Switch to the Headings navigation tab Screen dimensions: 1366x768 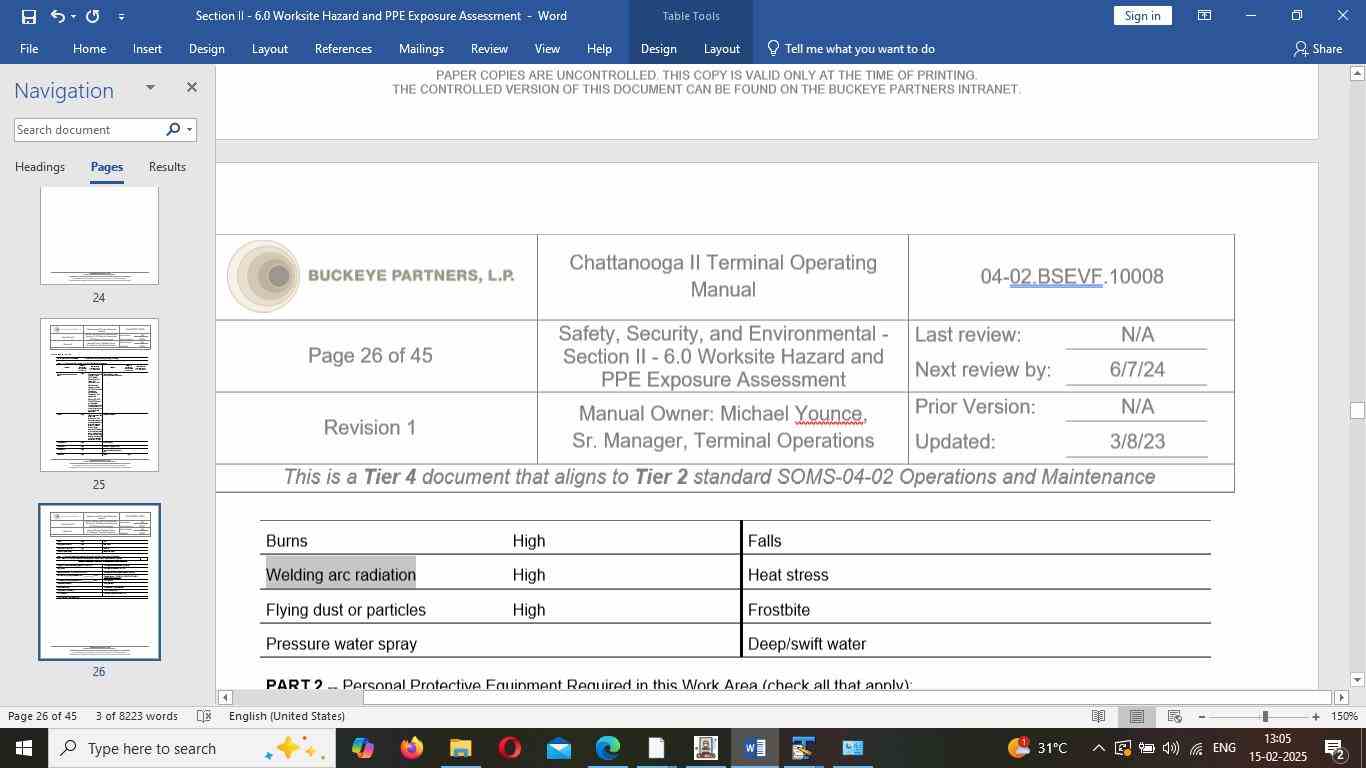click(40, 167)
